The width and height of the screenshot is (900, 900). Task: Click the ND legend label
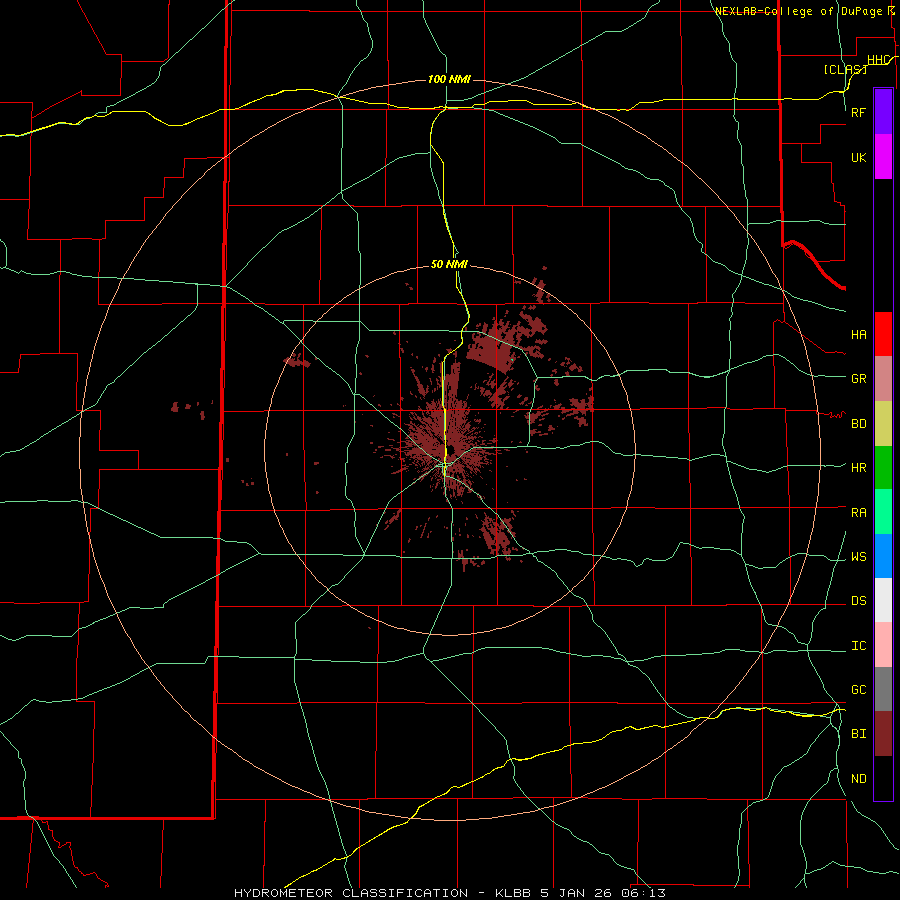[x=858, y=779]
